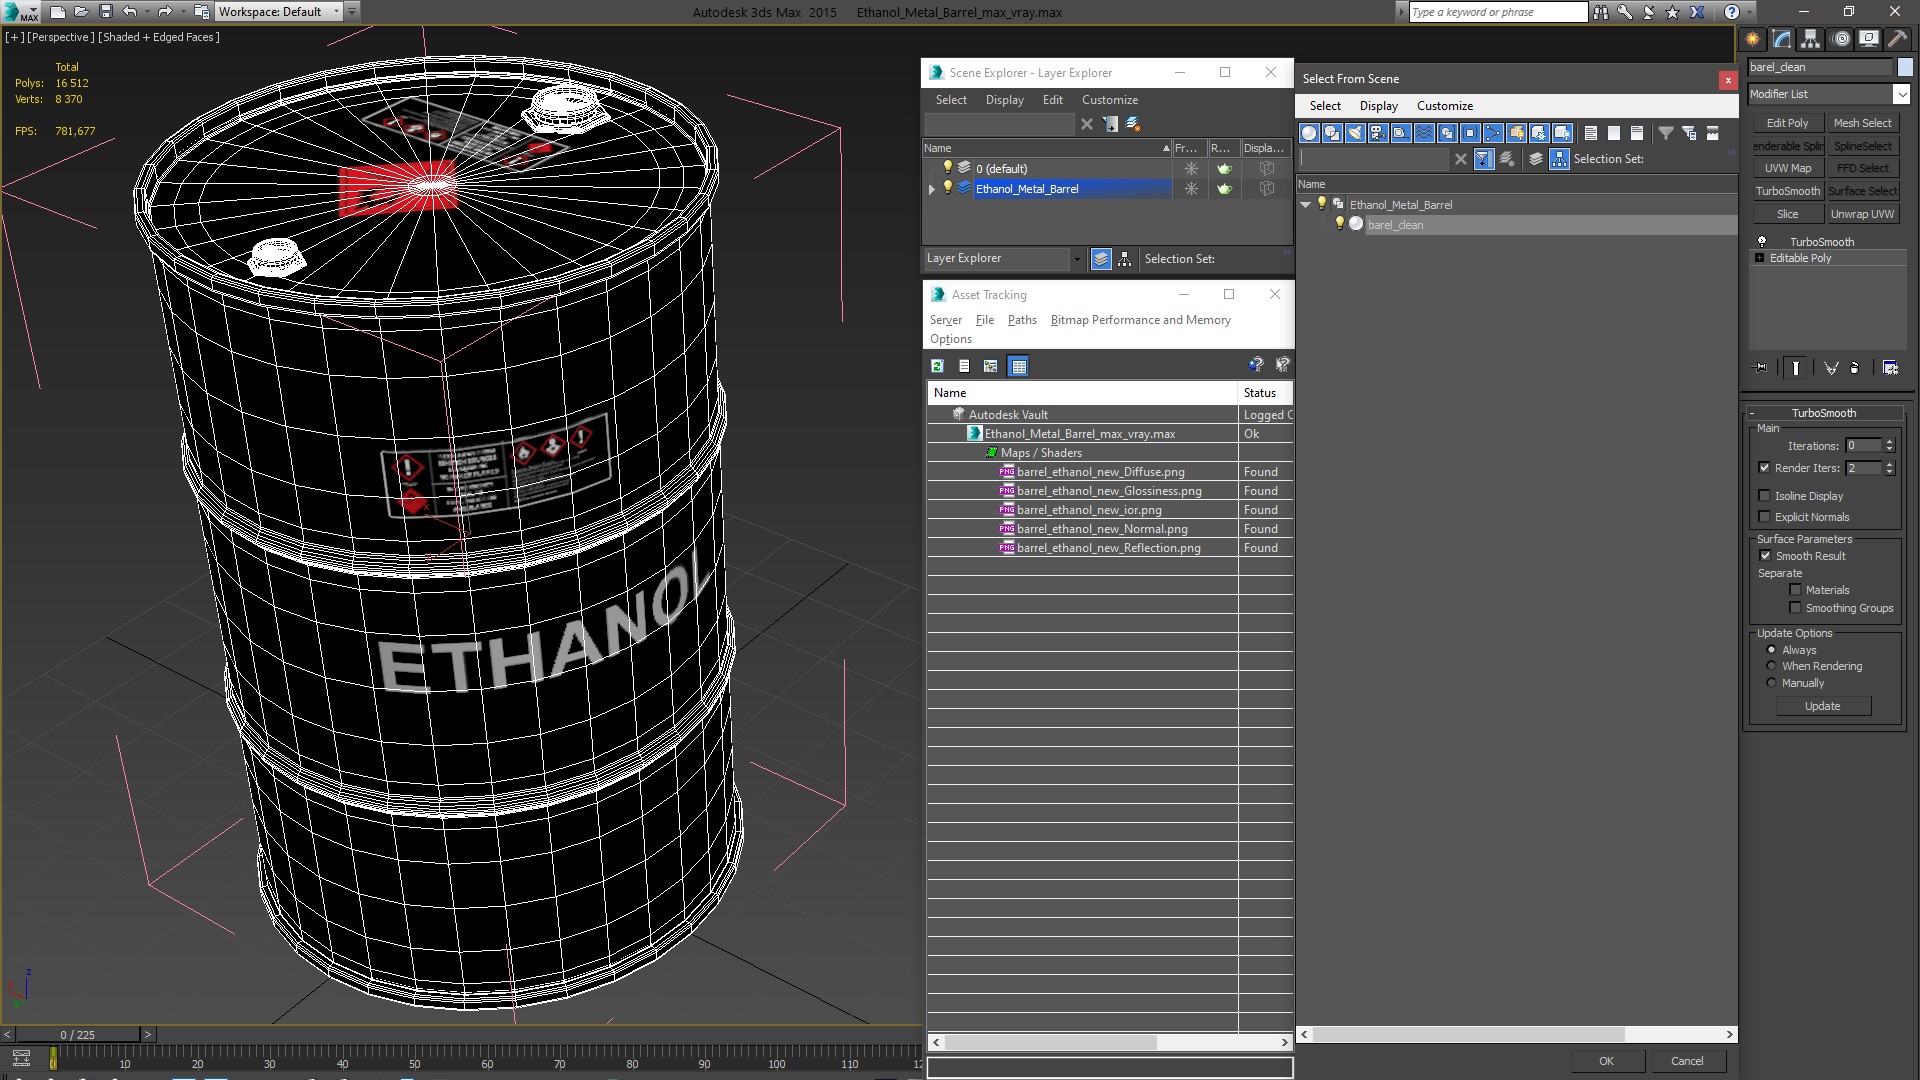Toggle Display Bone Objects filter icon
This screenshot has height=1080, width=1920.
pos(1493,133)
